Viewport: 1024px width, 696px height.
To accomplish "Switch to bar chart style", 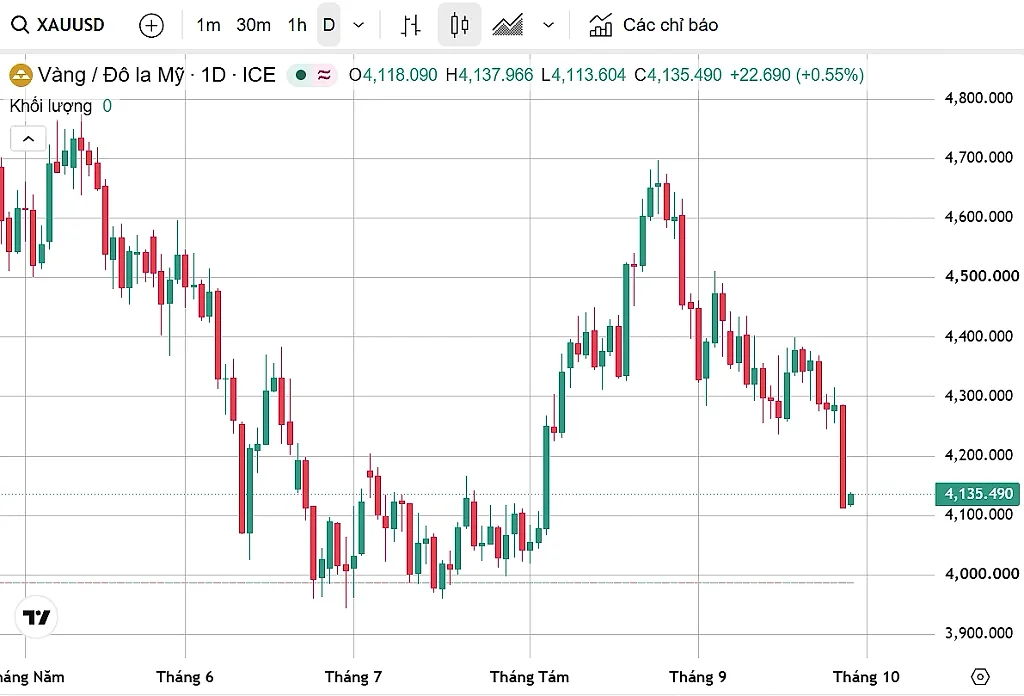I will click(411, 25).
